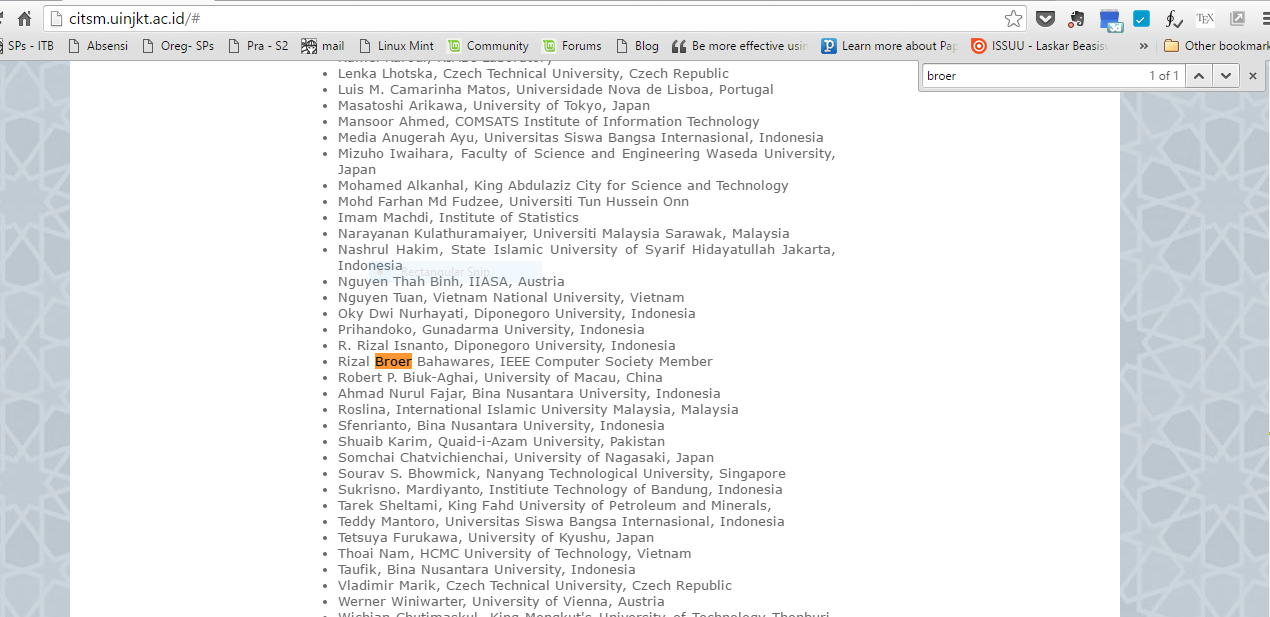Viewport: 1270px width, 617px height.
Task: Go to next find result
Action: coord(1226,76)
